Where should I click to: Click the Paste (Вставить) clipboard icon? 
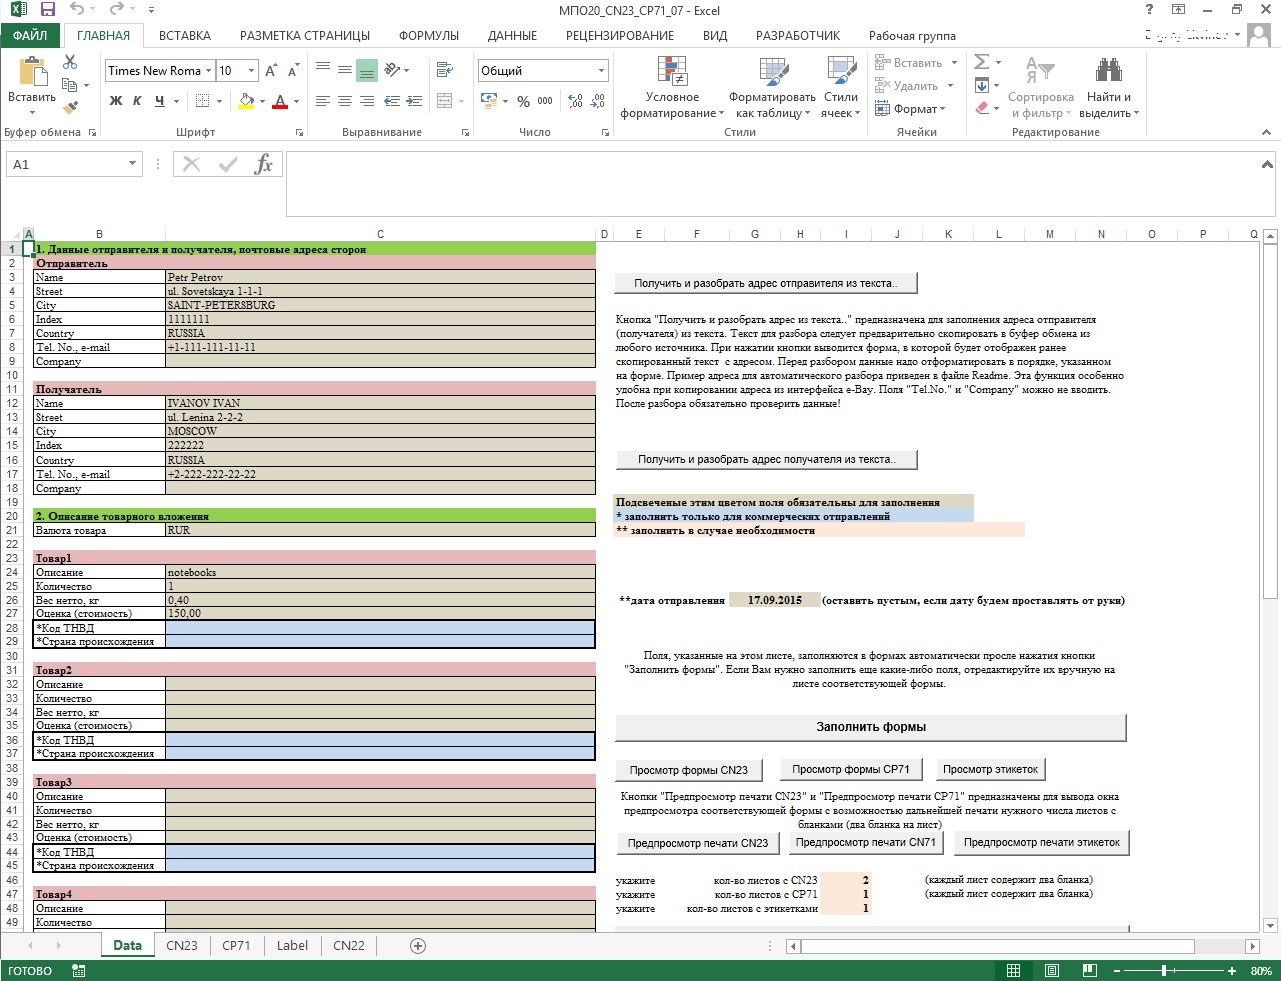[x=32, y=73]
